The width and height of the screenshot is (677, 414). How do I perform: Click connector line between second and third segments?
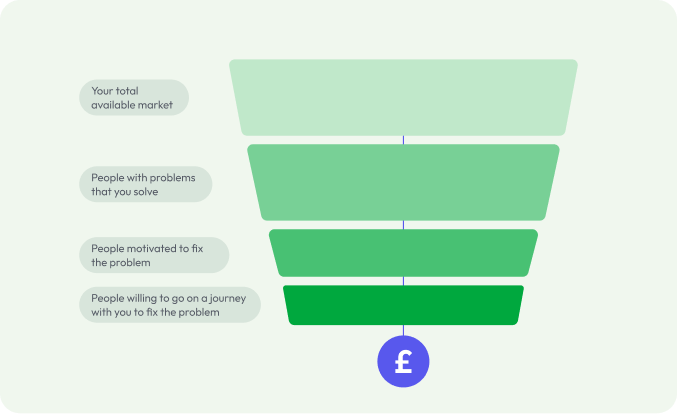[403, 225]
